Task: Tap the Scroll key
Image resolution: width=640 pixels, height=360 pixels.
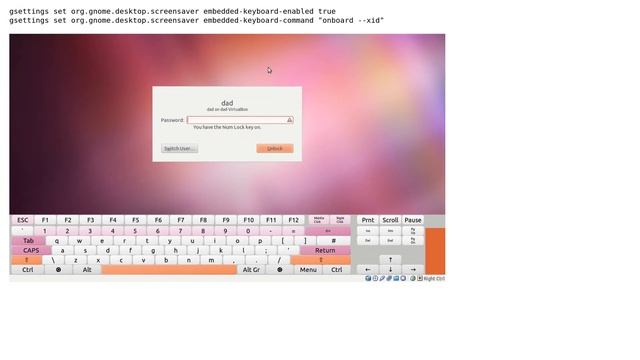Action: [x=390, y=220]
